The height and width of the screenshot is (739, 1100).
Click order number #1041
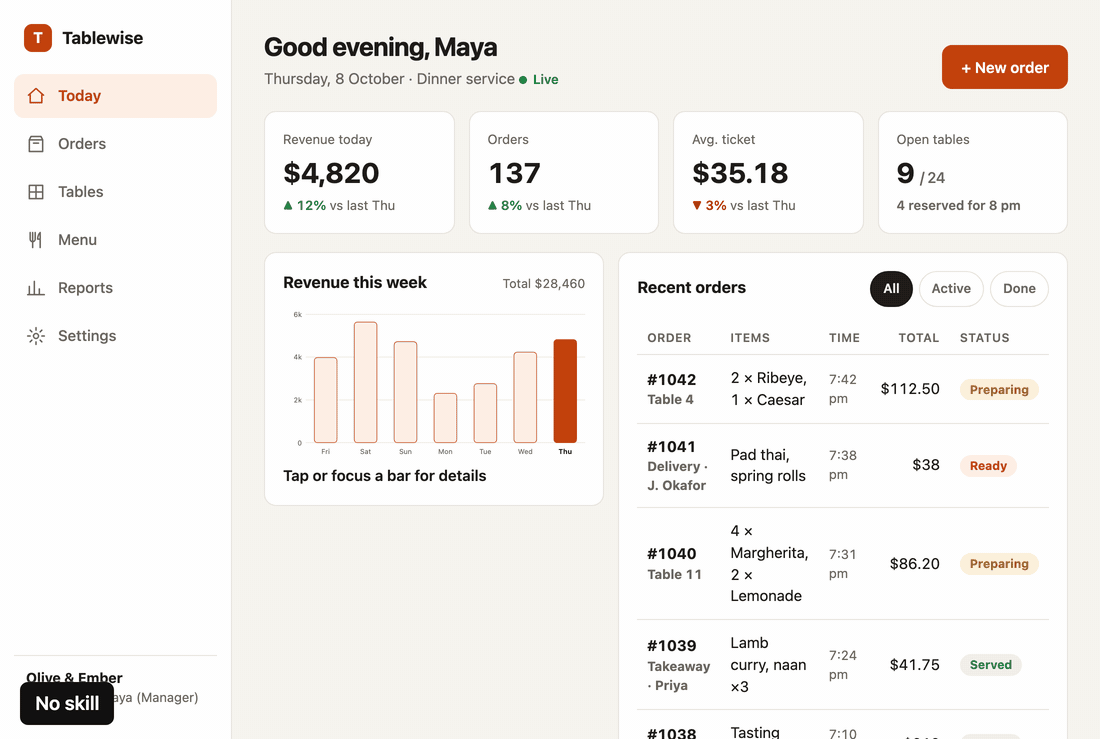coord(671,446)
